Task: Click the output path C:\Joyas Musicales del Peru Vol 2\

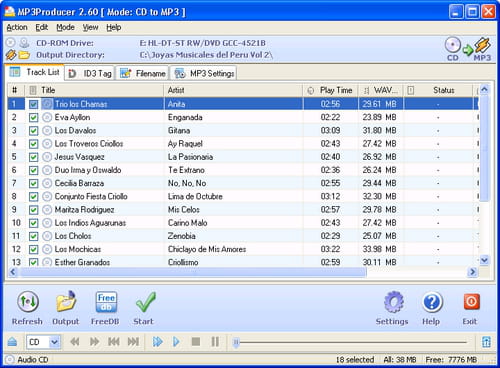Action: coord(206,55)
